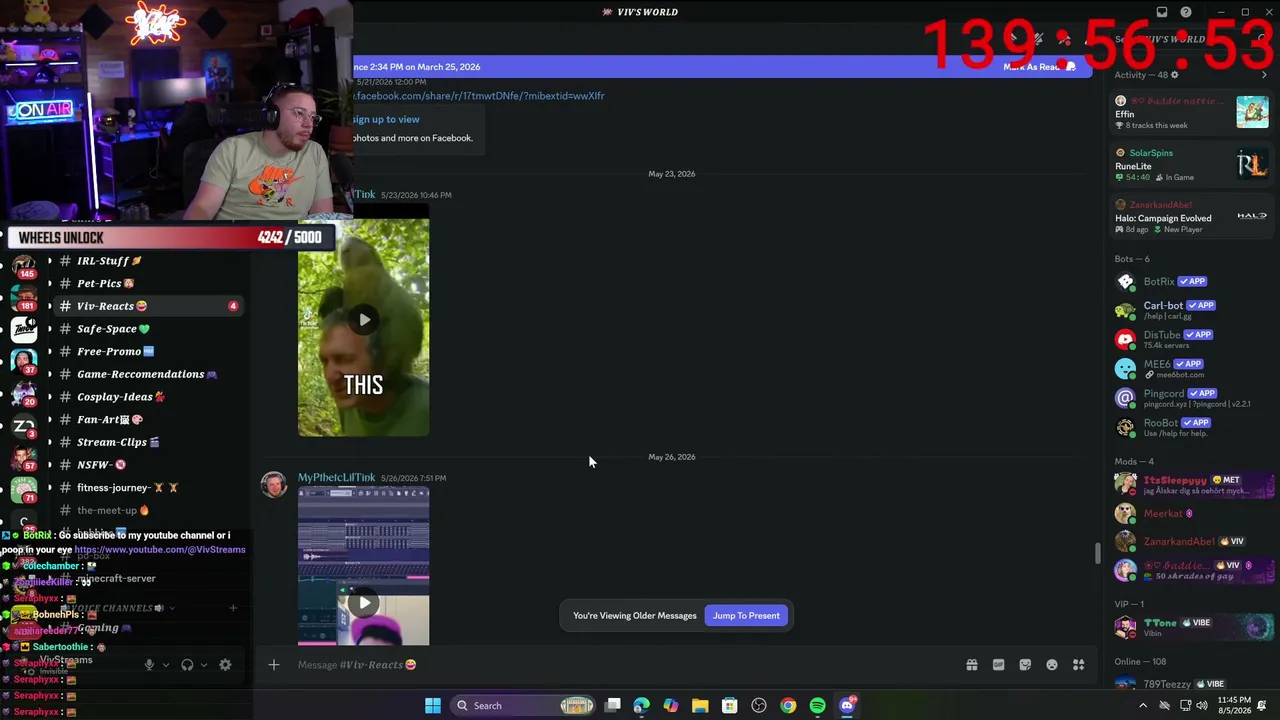Image resolution: width=1280 pixels, height=720 pixels.
Task: Open MyPthetcLilTink's profile name on May 26 post
Action: [336, 478]
